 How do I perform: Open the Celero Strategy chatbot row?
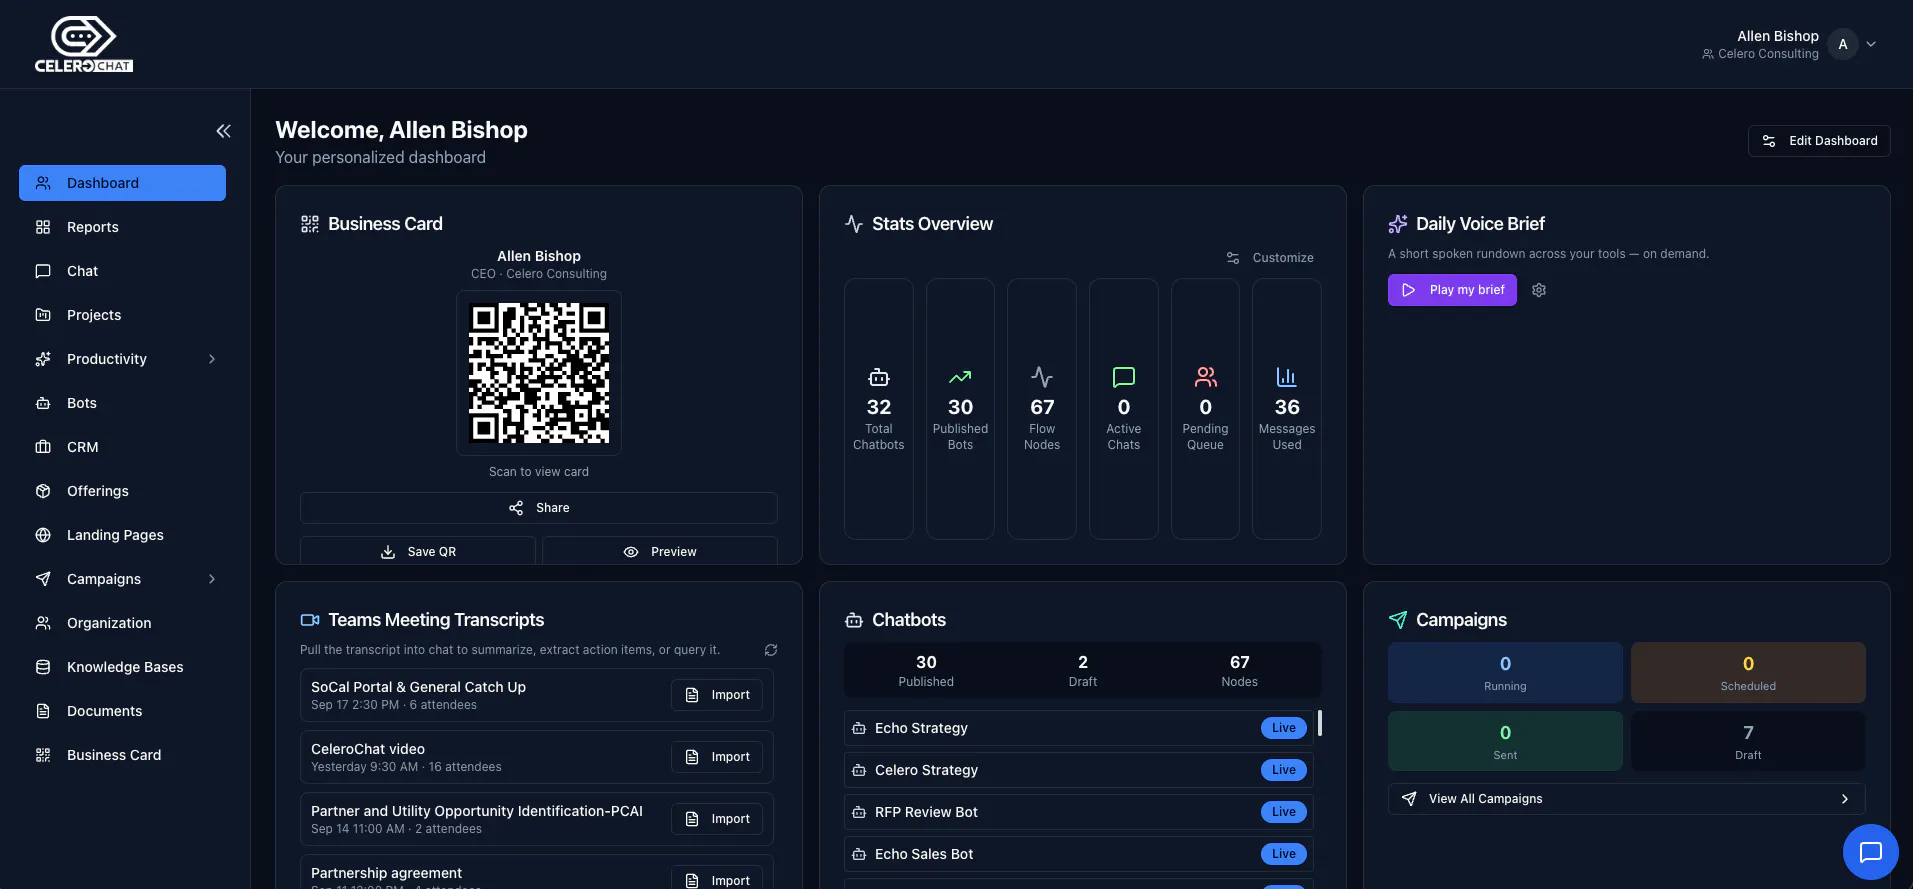click(x=1078, y=770)
